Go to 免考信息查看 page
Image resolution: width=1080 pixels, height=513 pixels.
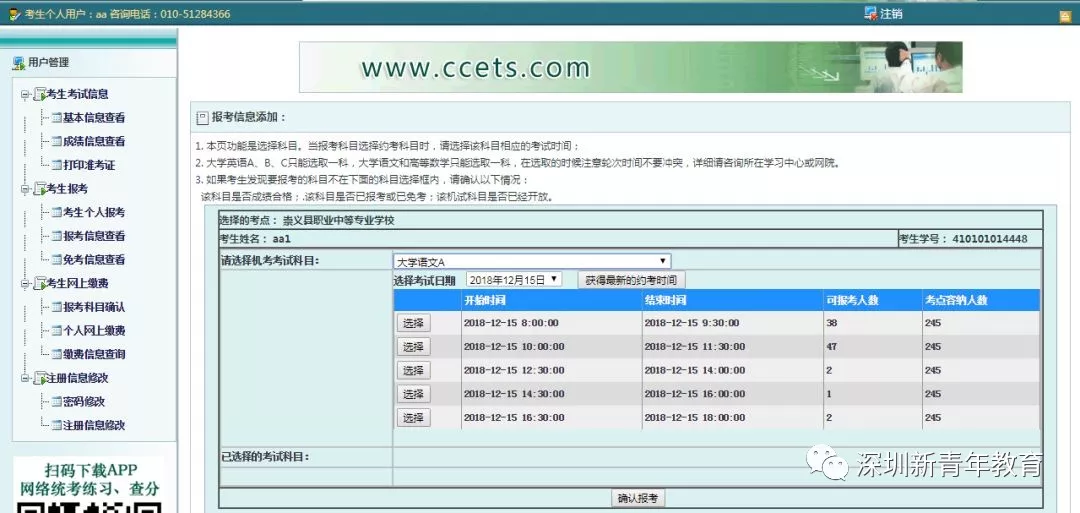click(94, 260)
